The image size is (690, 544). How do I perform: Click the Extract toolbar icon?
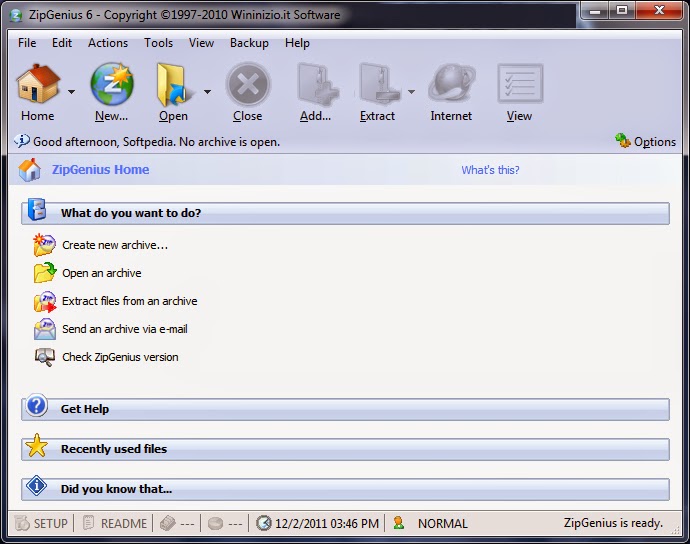tap(379, 84)
